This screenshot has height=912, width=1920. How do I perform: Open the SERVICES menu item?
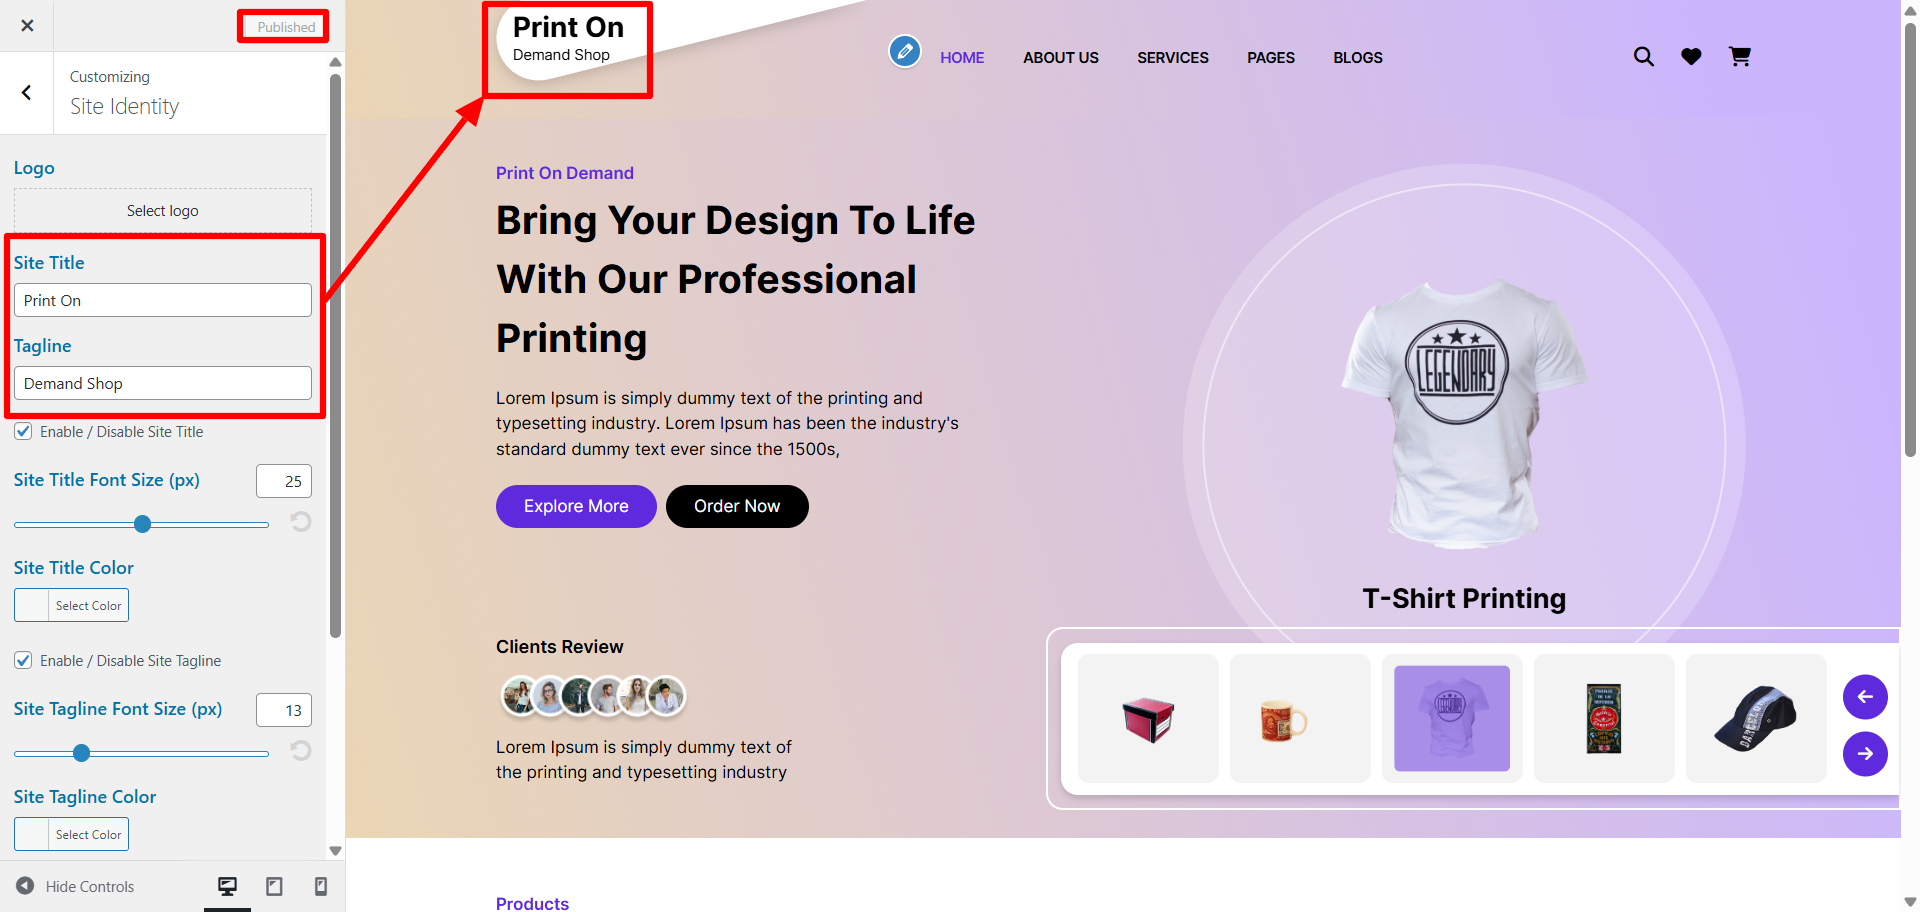click(1173, 58)
